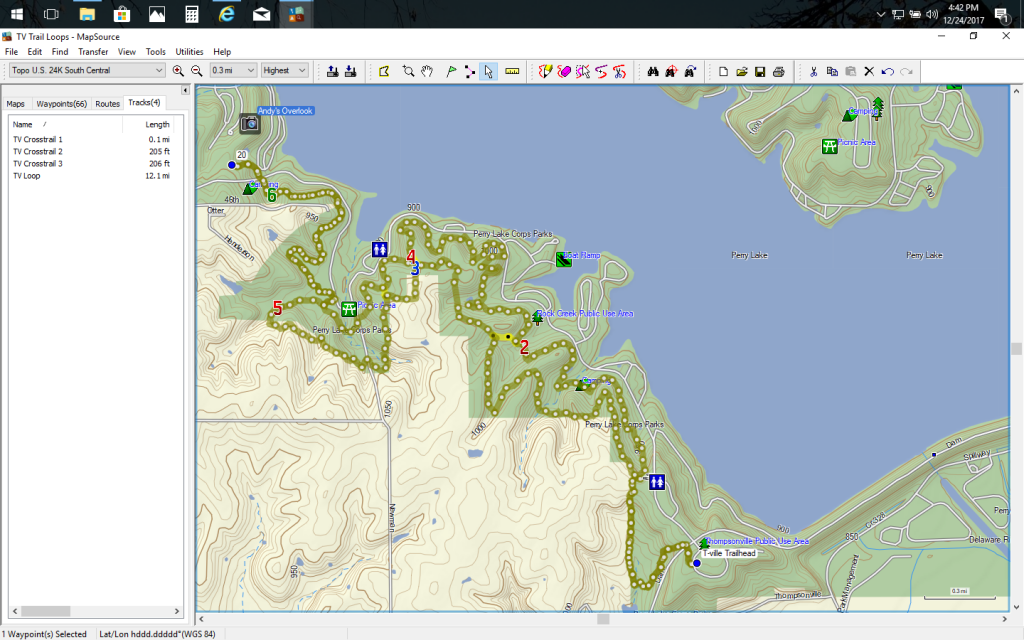Open the map product dropdown
Image resolution: width=1024 pixels, height=640 pixels.
(87, 71)
